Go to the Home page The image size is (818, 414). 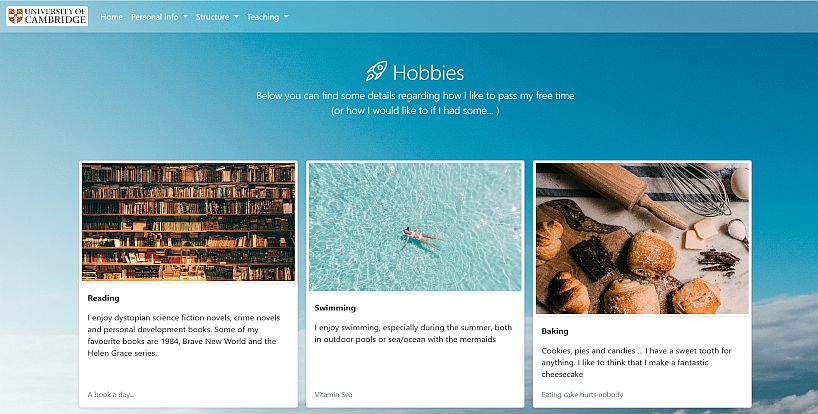112,17
